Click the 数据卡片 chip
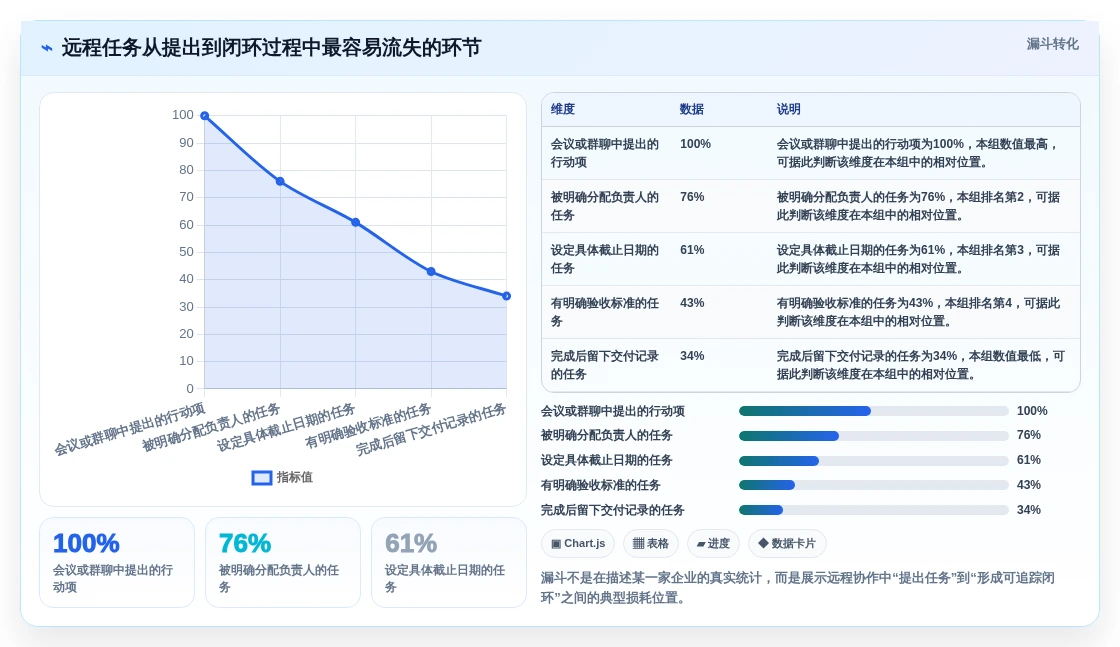 (x=787, y=543)
